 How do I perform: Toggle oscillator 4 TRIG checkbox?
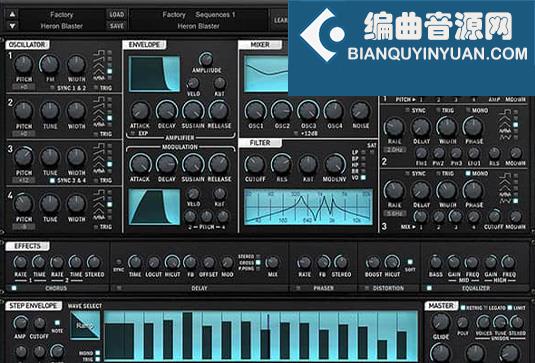coord(96,227)
